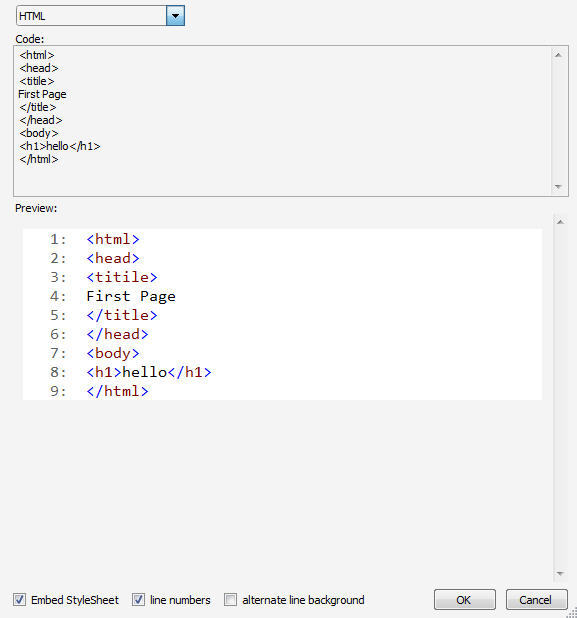The height and width of the screenshot is (618, 577).
Task: Toggle the Embed StyleSheet checkbox
Action: point(20,599)
